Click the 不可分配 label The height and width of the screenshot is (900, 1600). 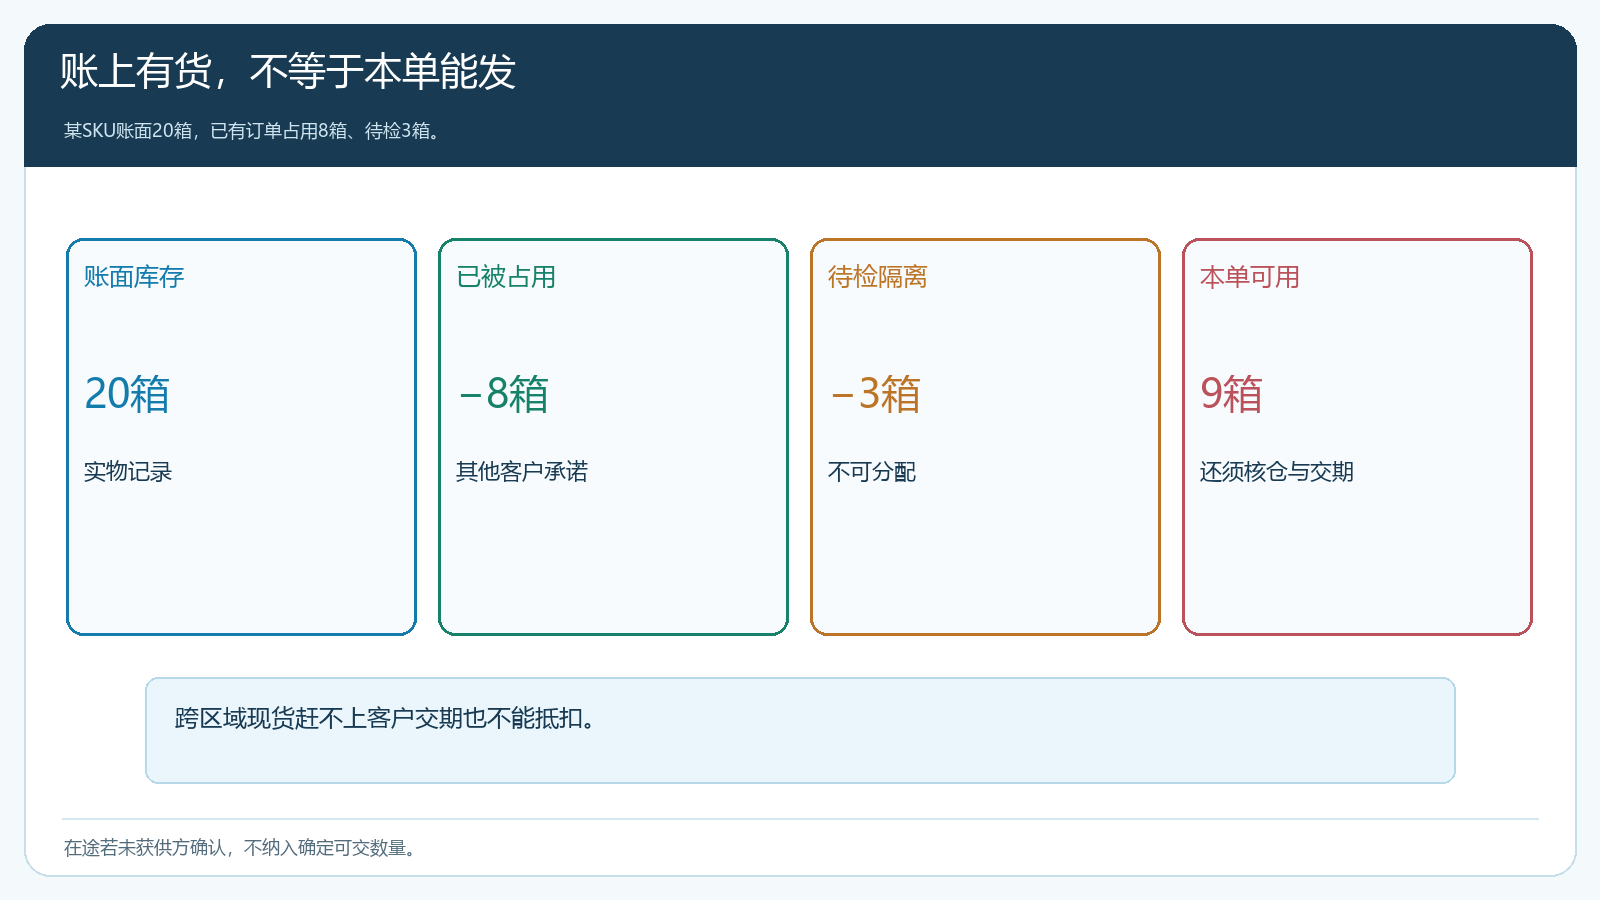pos(872,472)
